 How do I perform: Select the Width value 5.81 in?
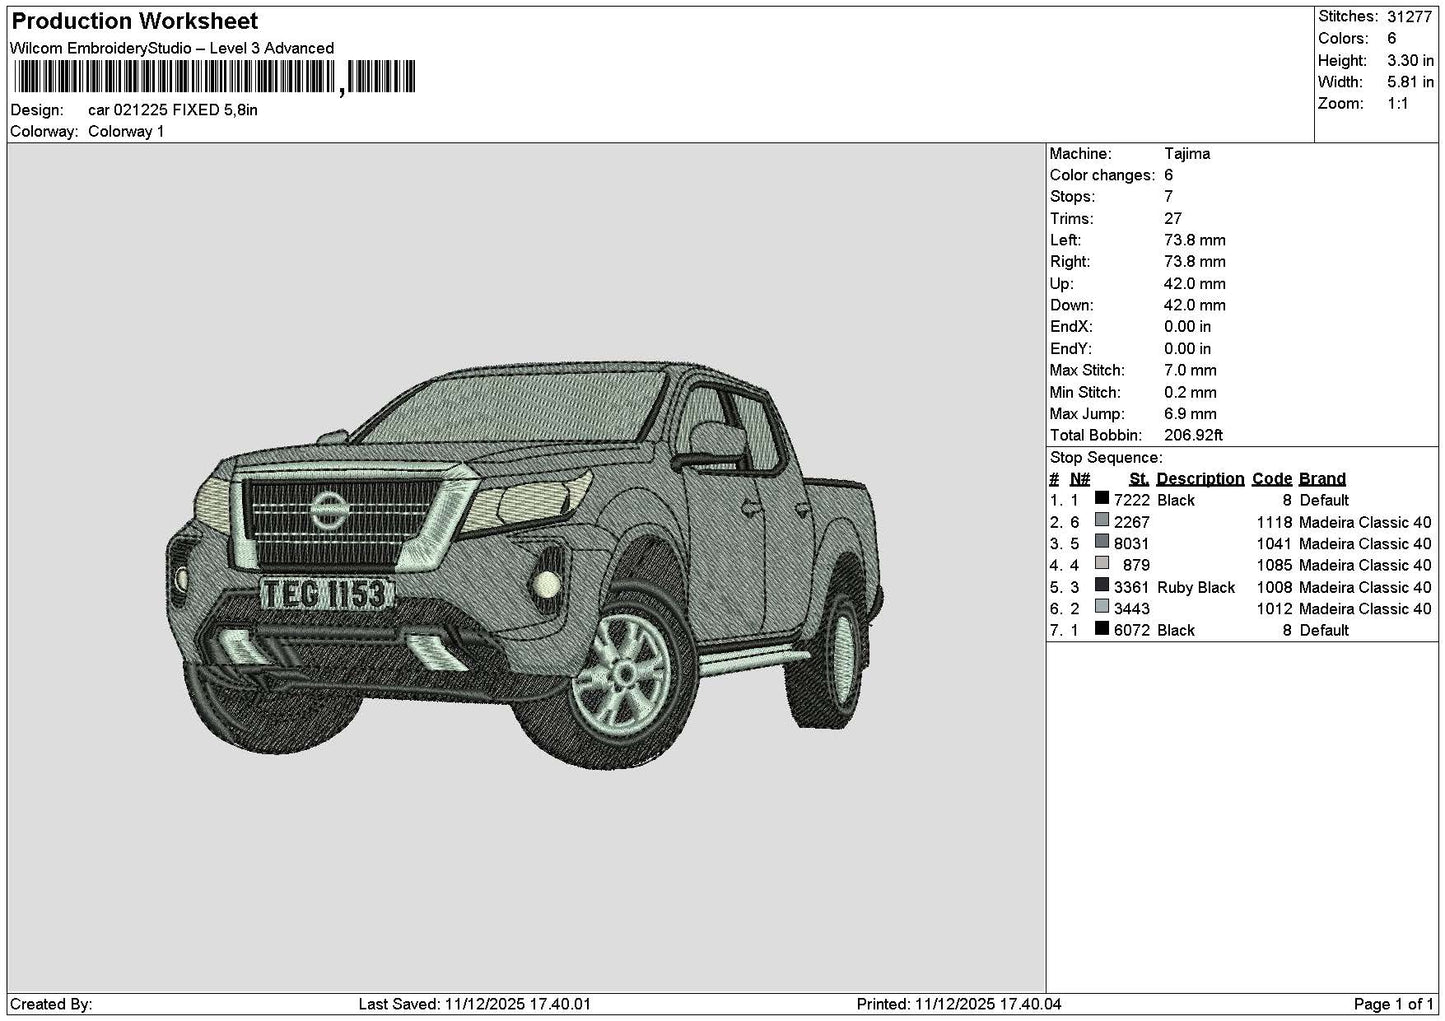tap(1411, 83)
